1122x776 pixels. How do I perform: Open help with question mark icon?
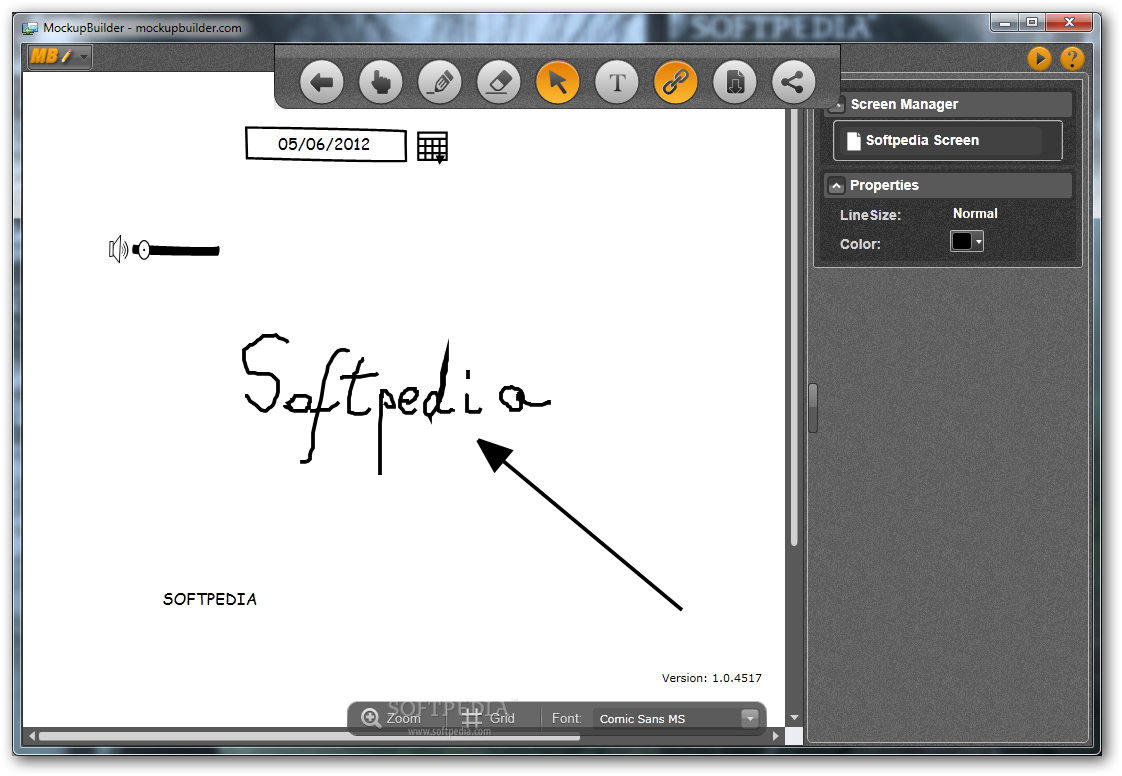pos(1072,58)
